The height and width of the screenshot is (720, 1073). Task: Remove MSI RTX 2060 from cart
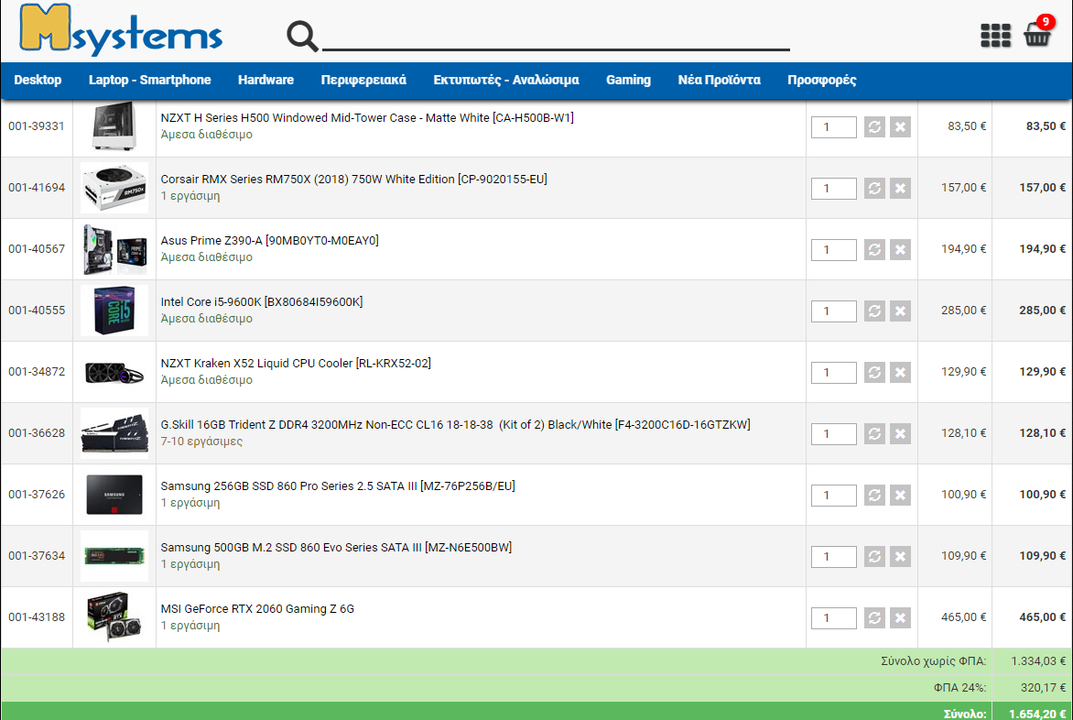(900, 618)
